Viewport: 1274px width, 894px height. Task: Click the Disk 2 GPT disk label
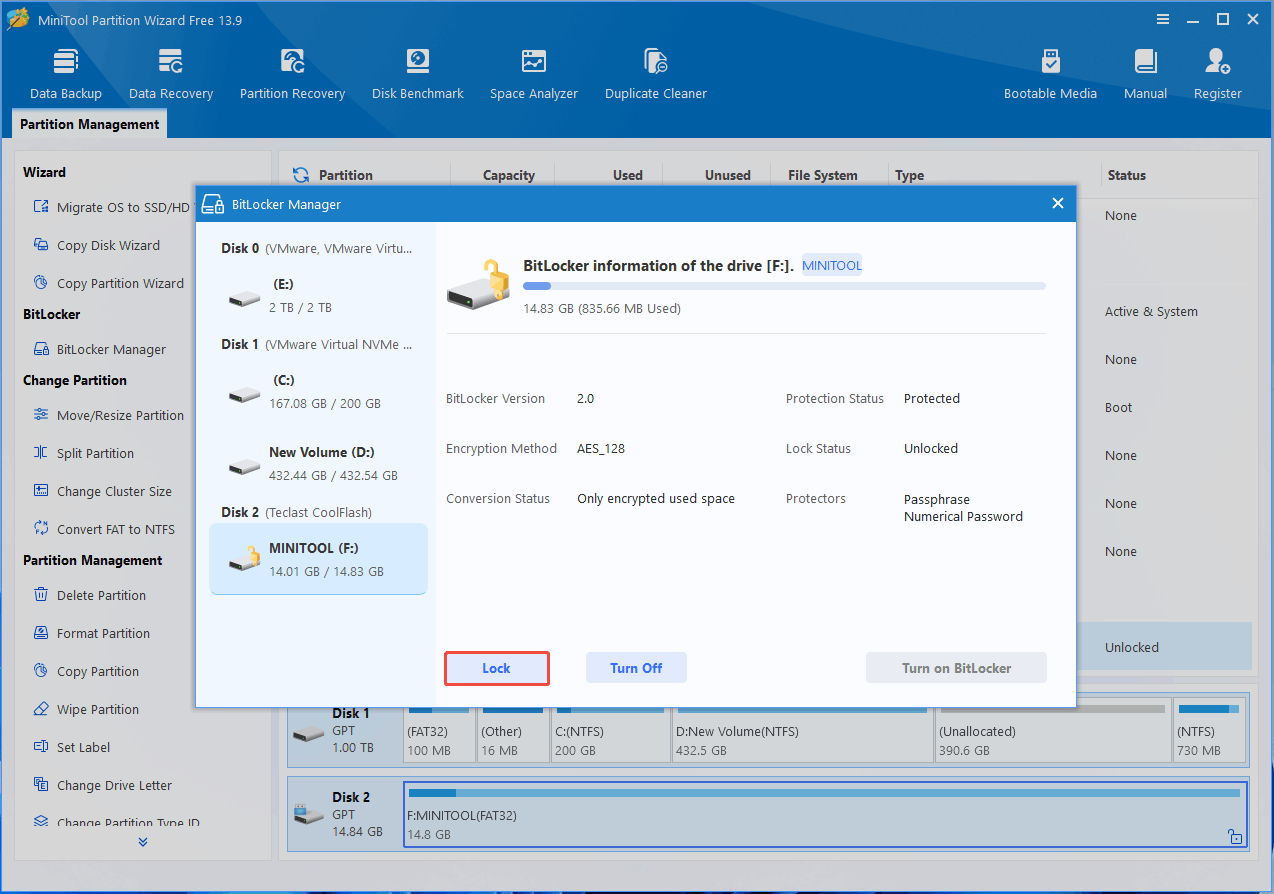click(345, 813)
